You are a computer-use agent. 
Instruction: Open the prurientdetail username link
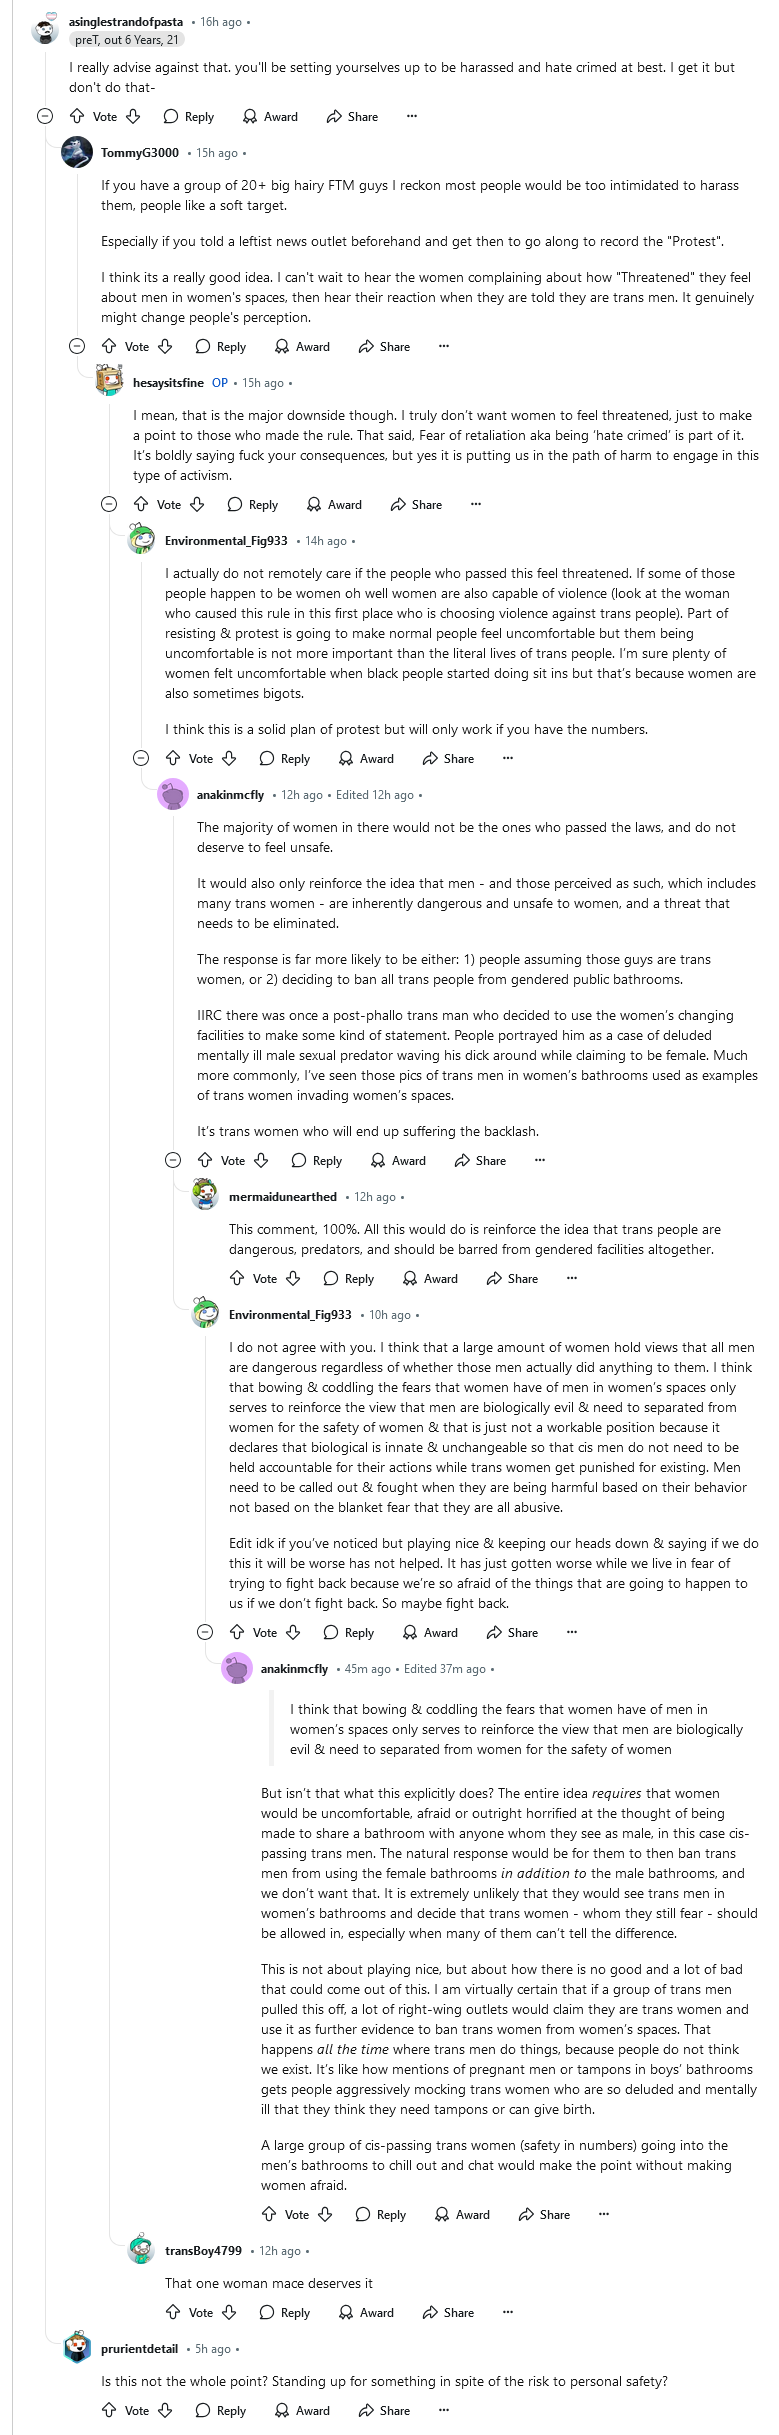(x=139, y=2349)
